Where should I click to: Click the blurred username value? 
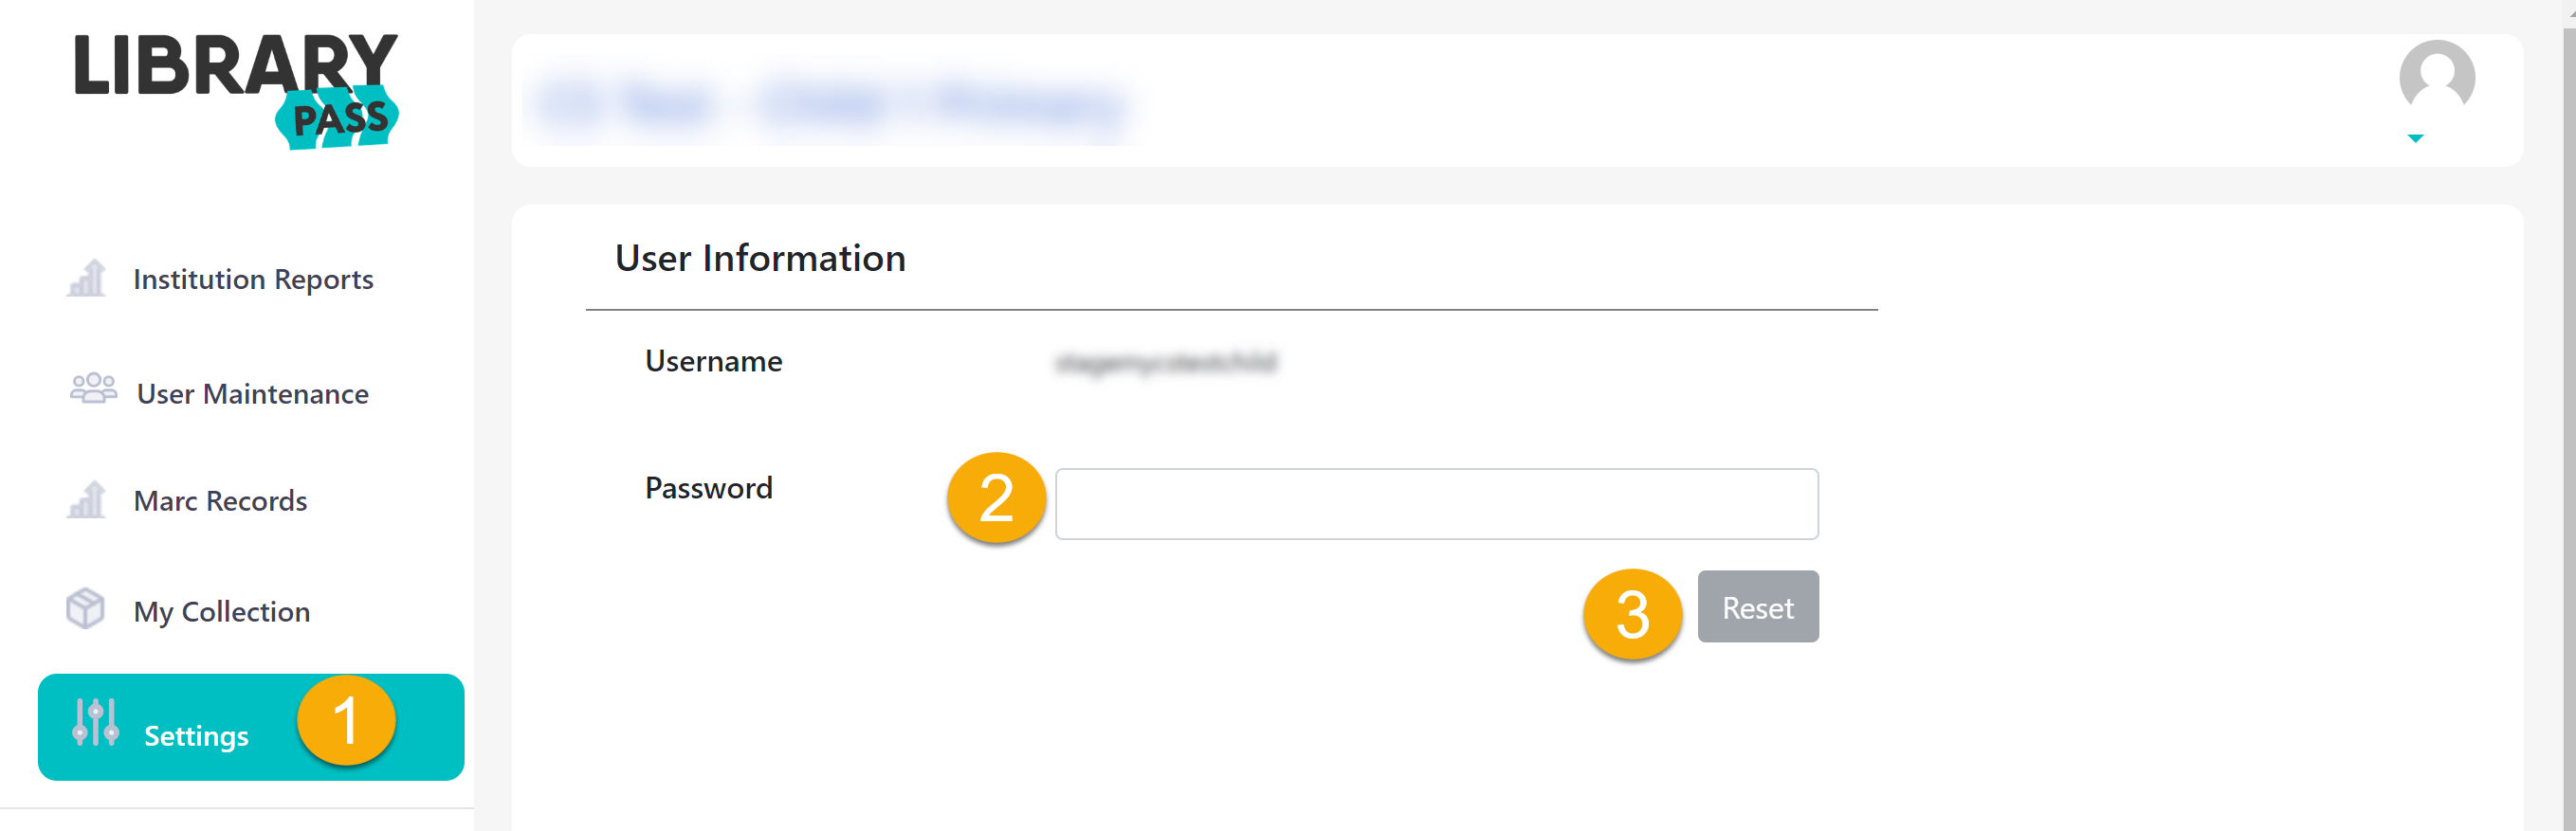(1166, 362)
